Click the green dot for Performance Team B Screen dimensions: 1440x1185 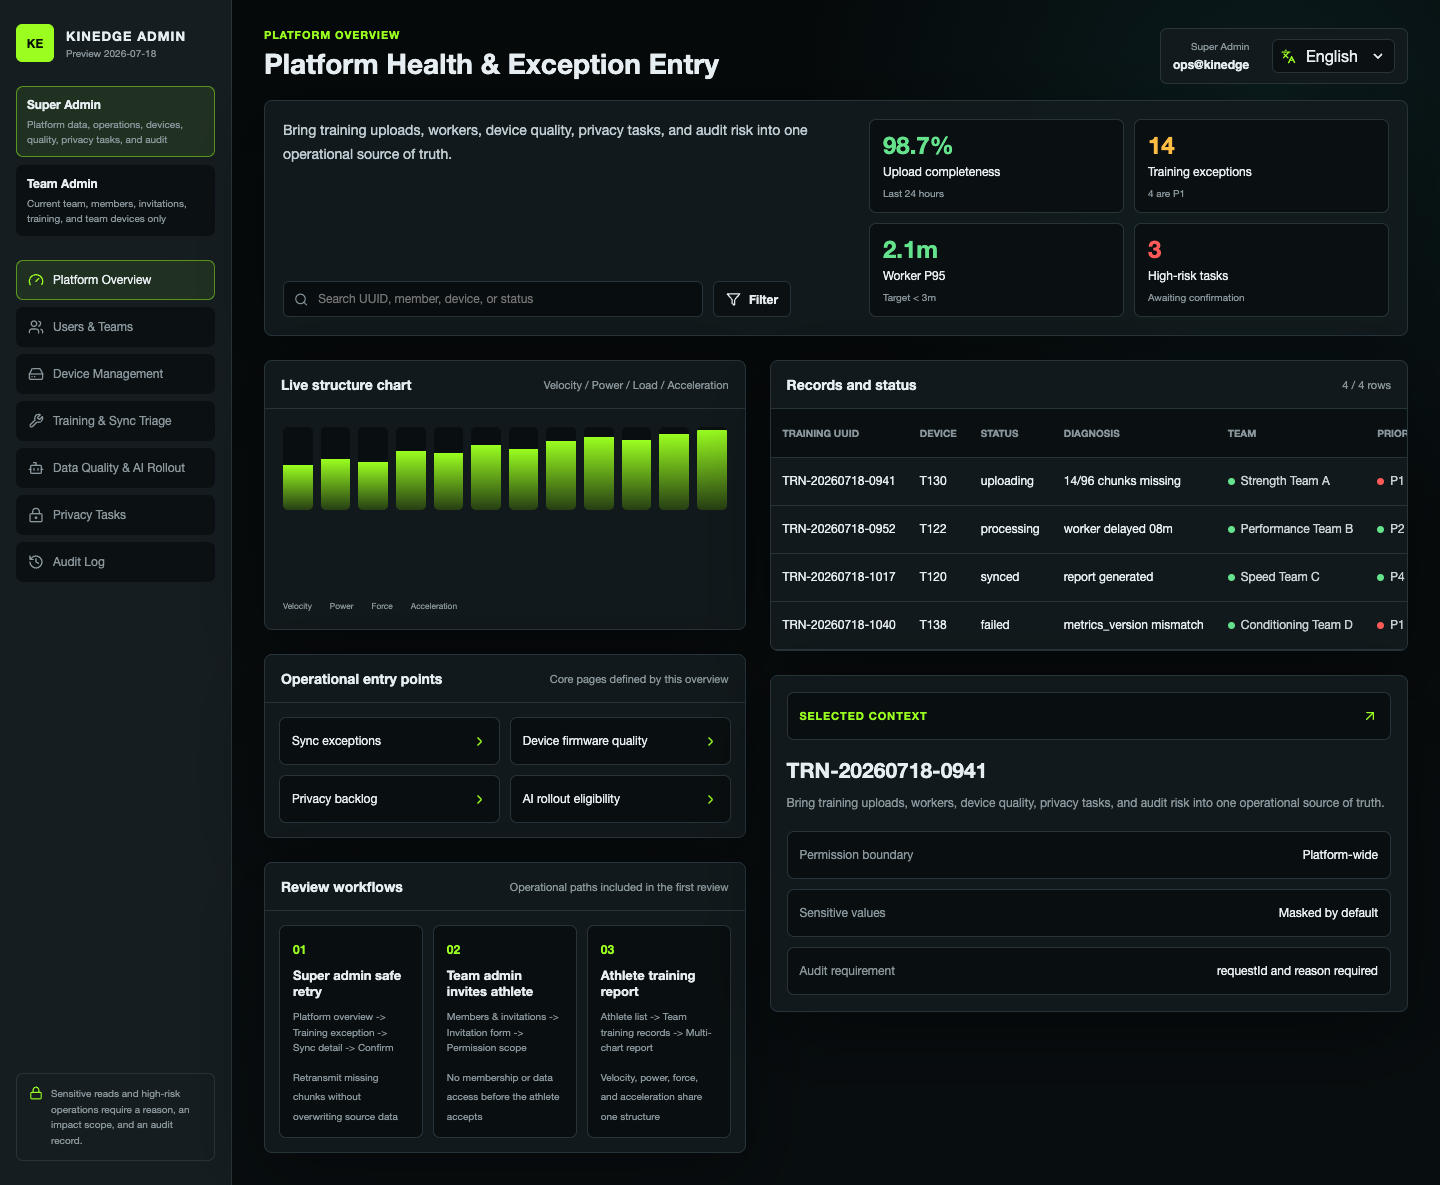(x=1231, y=529)
